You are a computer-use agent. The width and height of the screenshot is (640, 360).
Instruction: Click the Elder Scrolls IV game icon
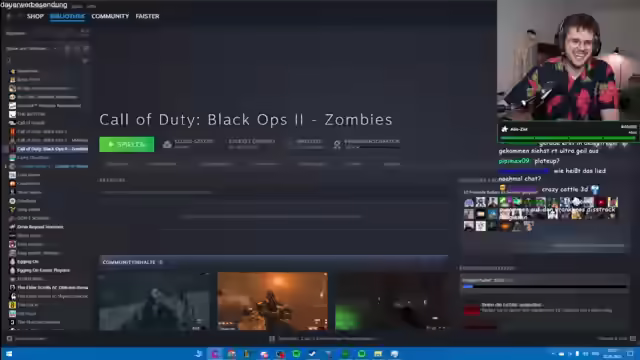click(12, 287)
